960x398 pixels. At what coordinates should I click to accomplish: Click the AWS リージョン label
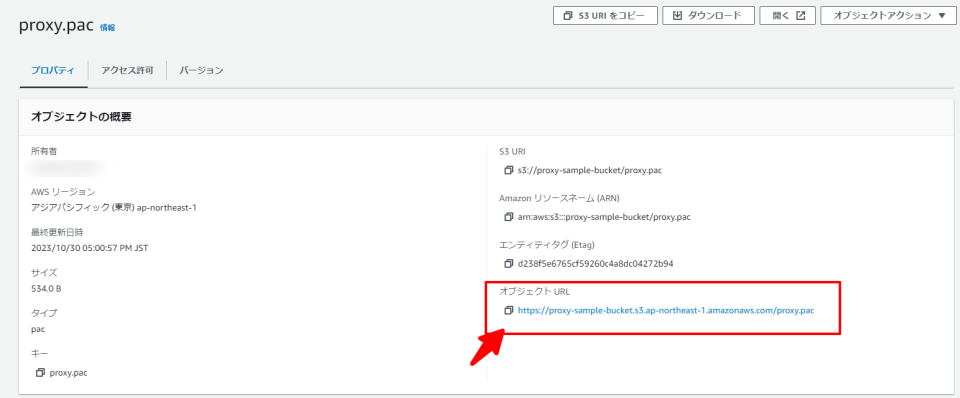63,192
